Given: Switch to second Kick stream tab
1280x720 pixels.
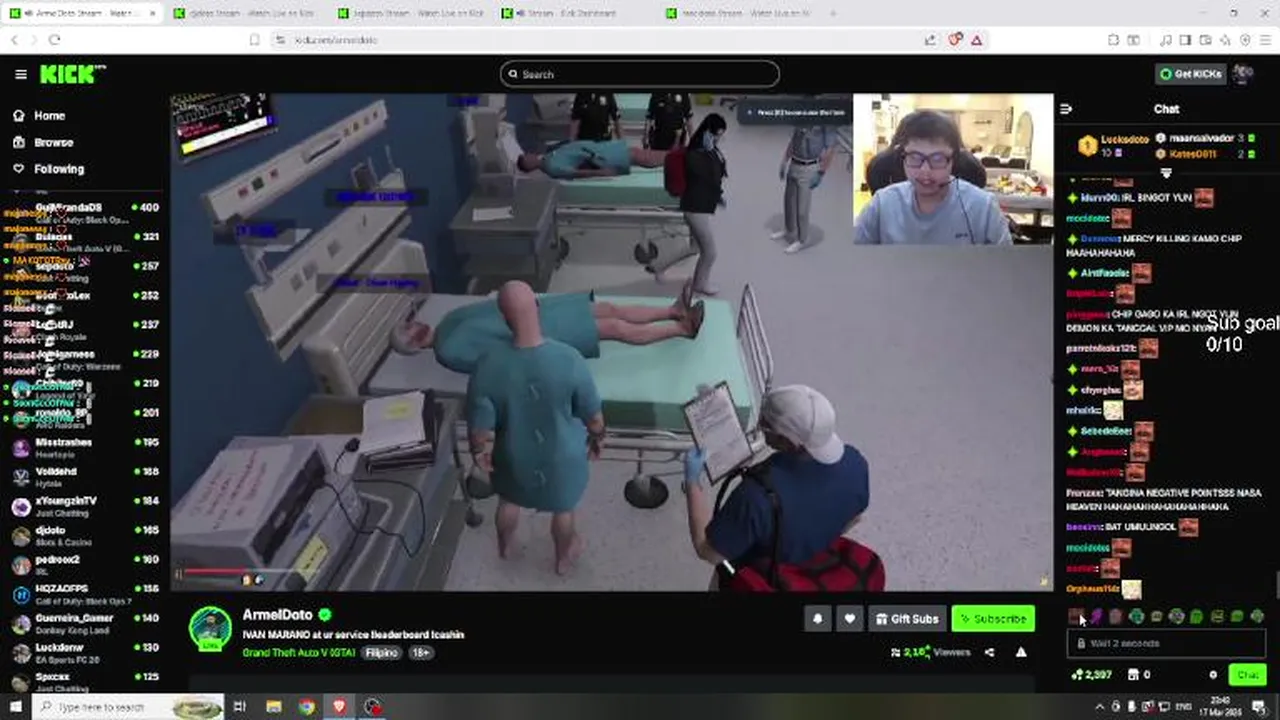Looking at the screenshot, I should (x=245, y=13).
